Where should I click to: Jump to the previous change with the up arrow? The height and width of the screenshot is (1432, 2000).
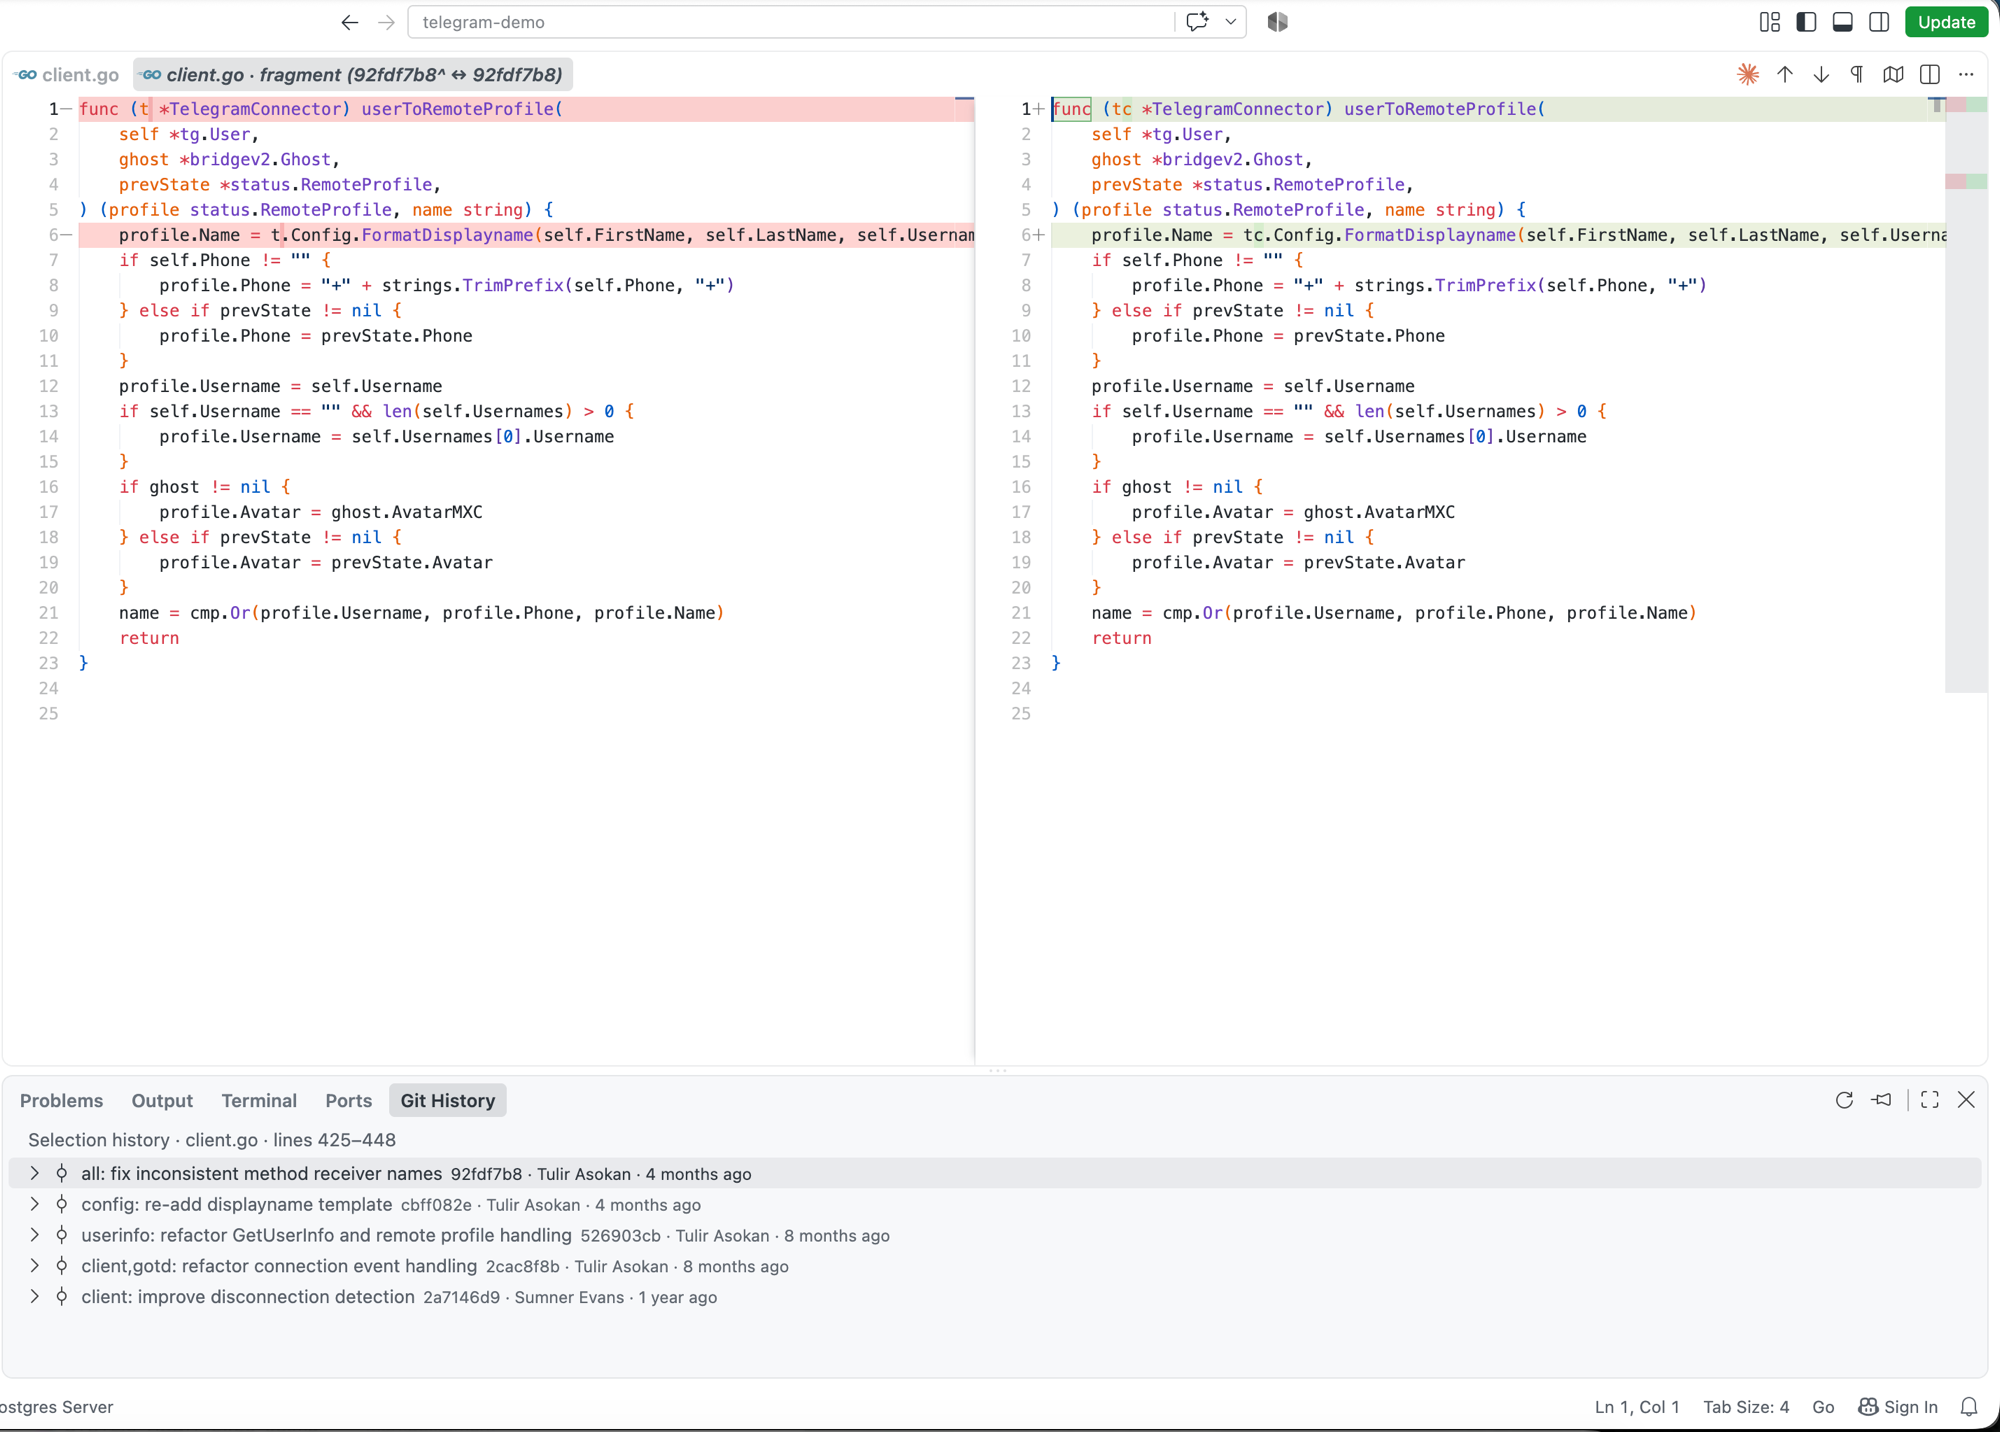coord(1785,74)
